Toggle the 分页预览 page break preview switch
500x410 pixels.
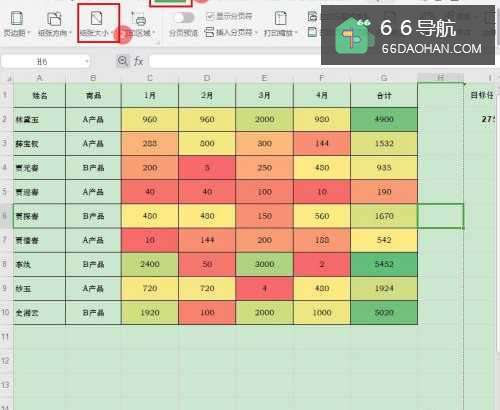click(184, 17)
